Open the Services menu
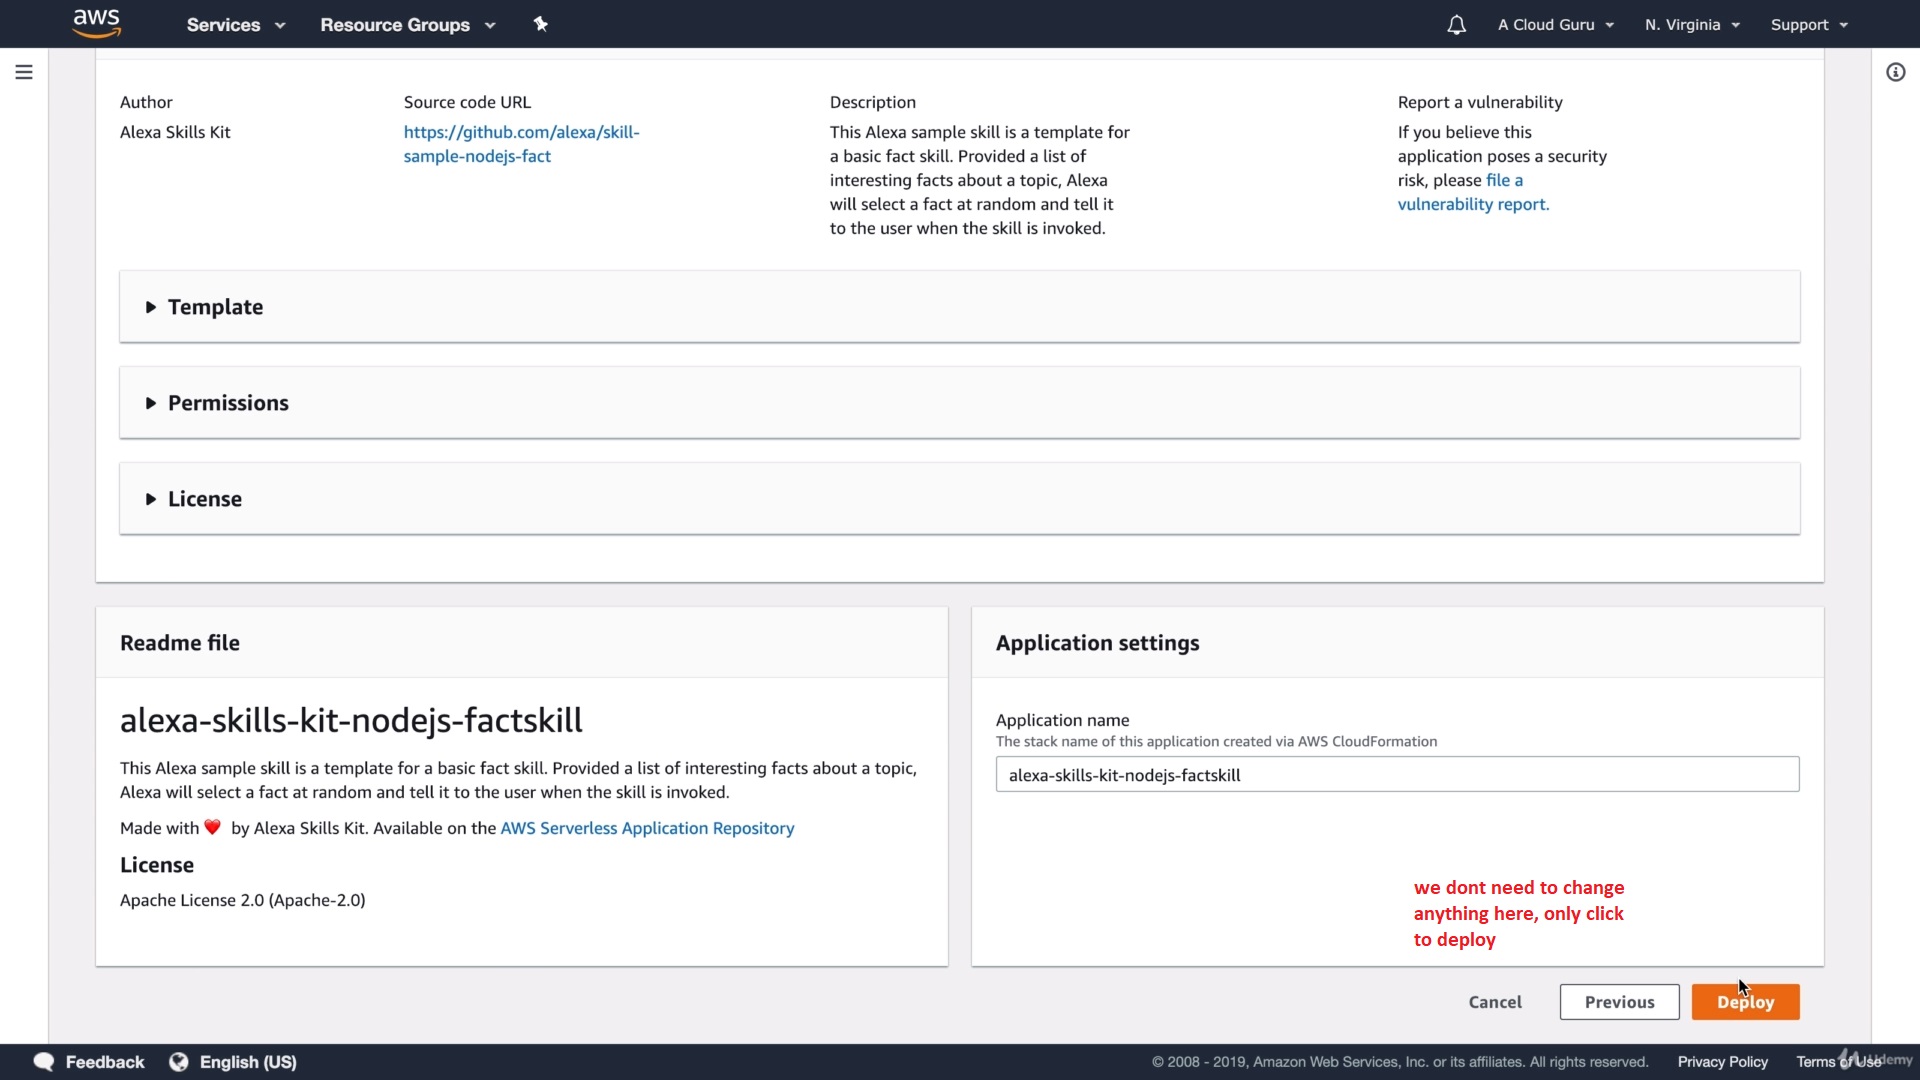Viewport: 1920px width, 1080px height. click(235, 25)
